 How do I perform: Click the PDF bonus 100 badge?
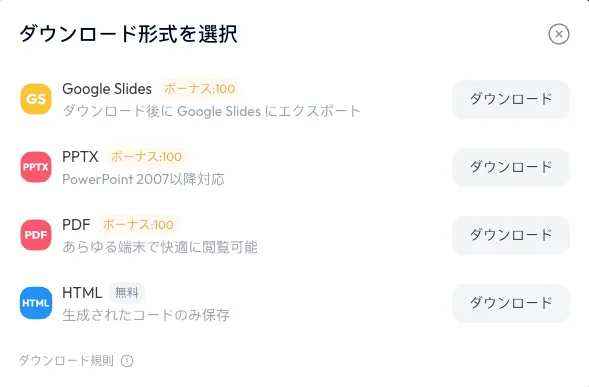tap(138, 225)
